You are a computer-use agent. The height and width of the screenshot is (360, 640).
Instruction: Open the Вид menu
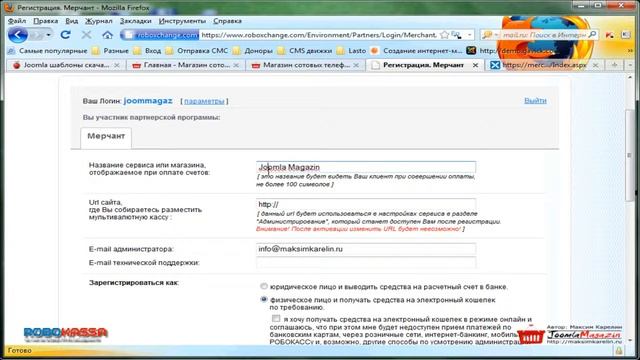coord(71,21)
